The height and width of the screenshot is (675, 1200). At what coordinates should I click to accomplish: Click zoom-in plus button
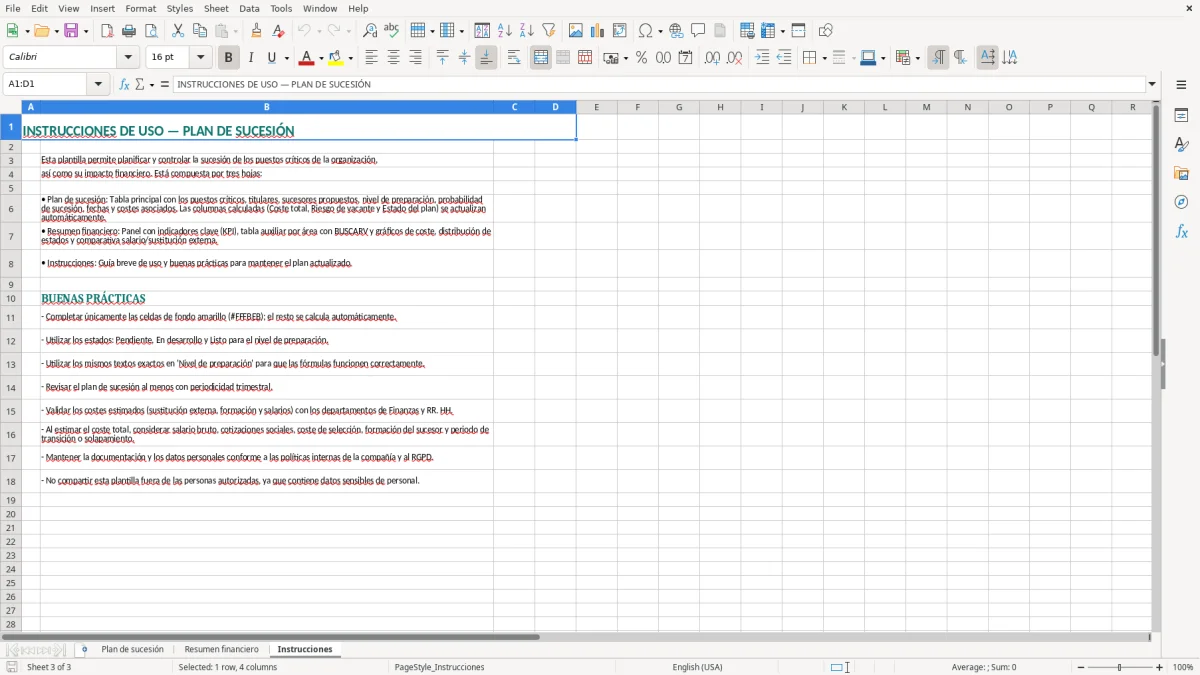1160,667
